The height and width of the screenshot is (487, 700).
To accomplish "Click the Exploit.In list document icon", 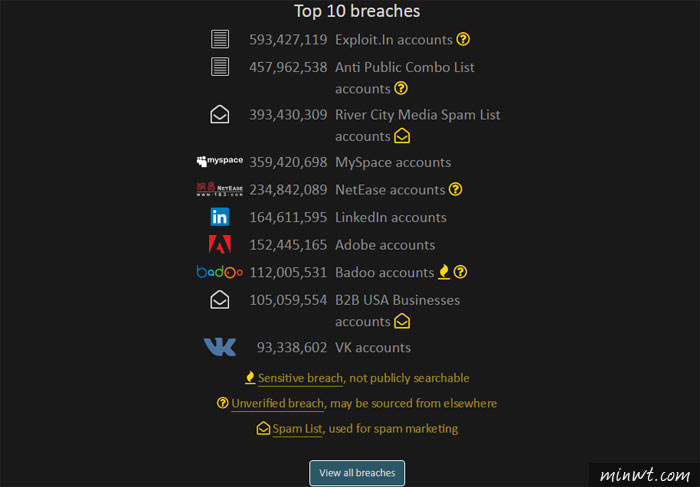I will pos(220,39).
